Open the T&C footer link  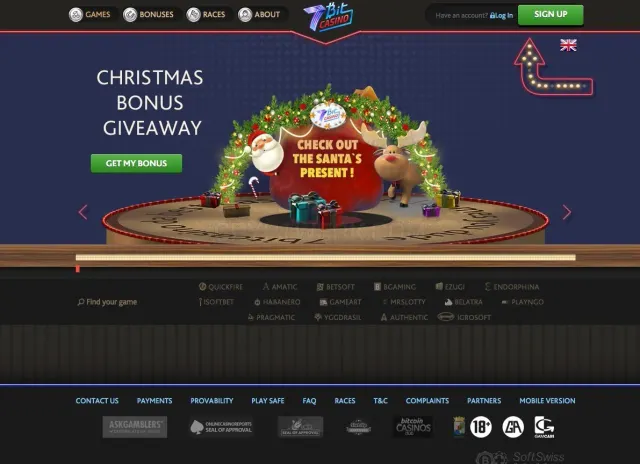click(x=380, y=401)
